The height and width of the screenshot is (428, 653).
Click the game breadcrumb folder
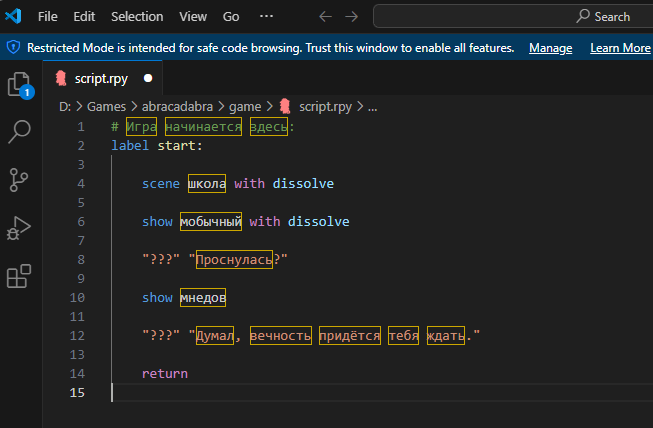(x=245, y=107)
